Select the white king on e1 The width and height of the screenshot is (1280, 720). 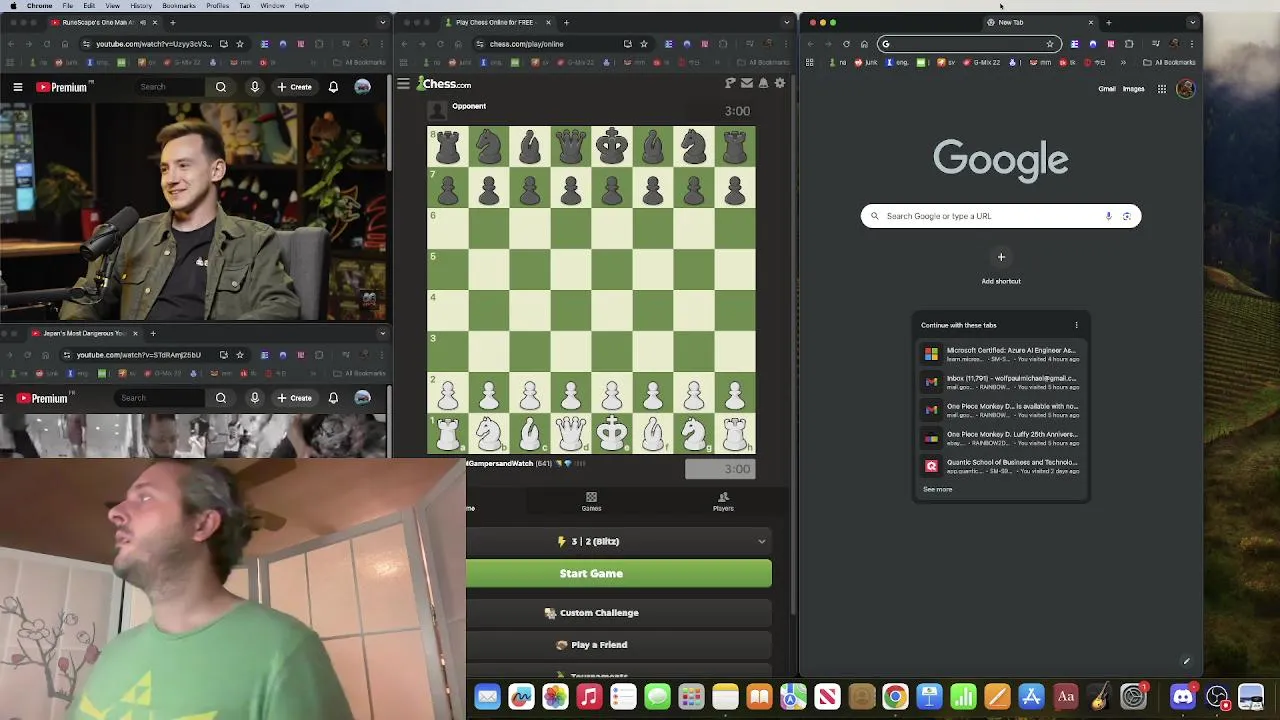(612, 434)
